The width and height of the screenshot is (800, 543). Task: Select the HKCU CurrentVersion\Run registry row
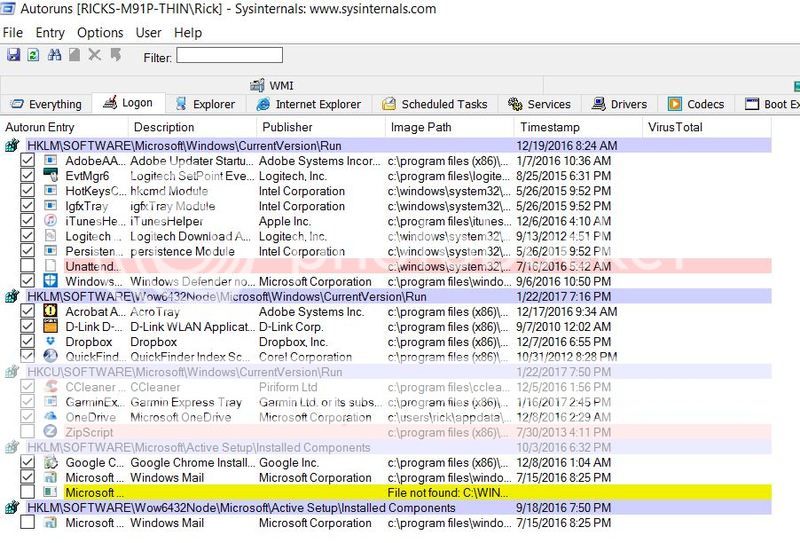[399, 372]
